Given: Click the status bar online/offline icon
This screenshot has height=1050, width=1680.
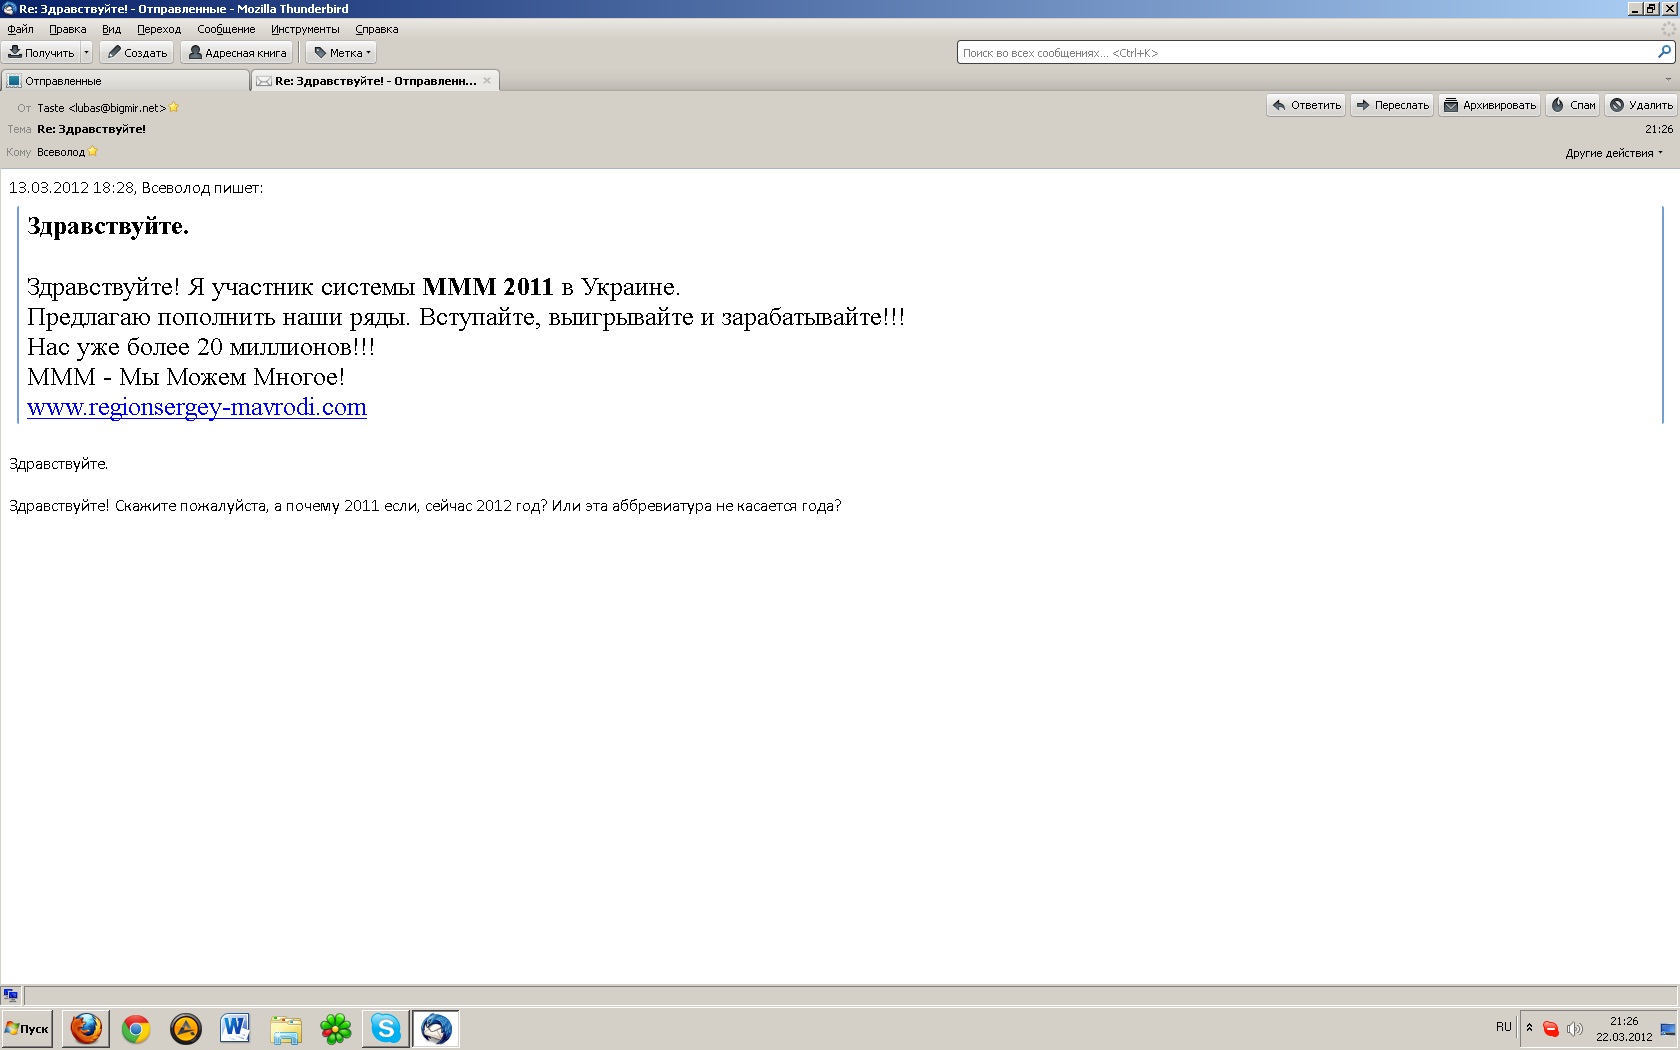Looking at the screenshot, I should click(11, 995).
